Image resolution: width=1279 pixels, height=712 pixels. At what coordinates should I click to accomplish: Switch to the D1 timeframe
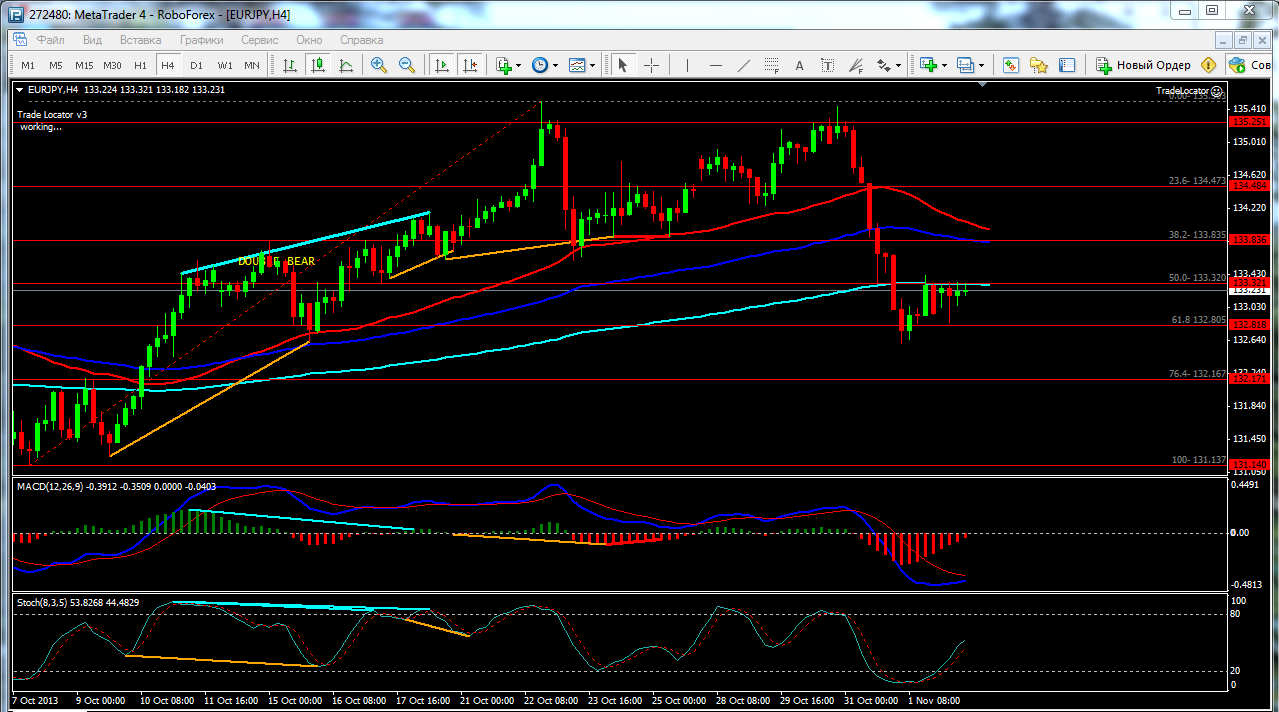[196, 65]
